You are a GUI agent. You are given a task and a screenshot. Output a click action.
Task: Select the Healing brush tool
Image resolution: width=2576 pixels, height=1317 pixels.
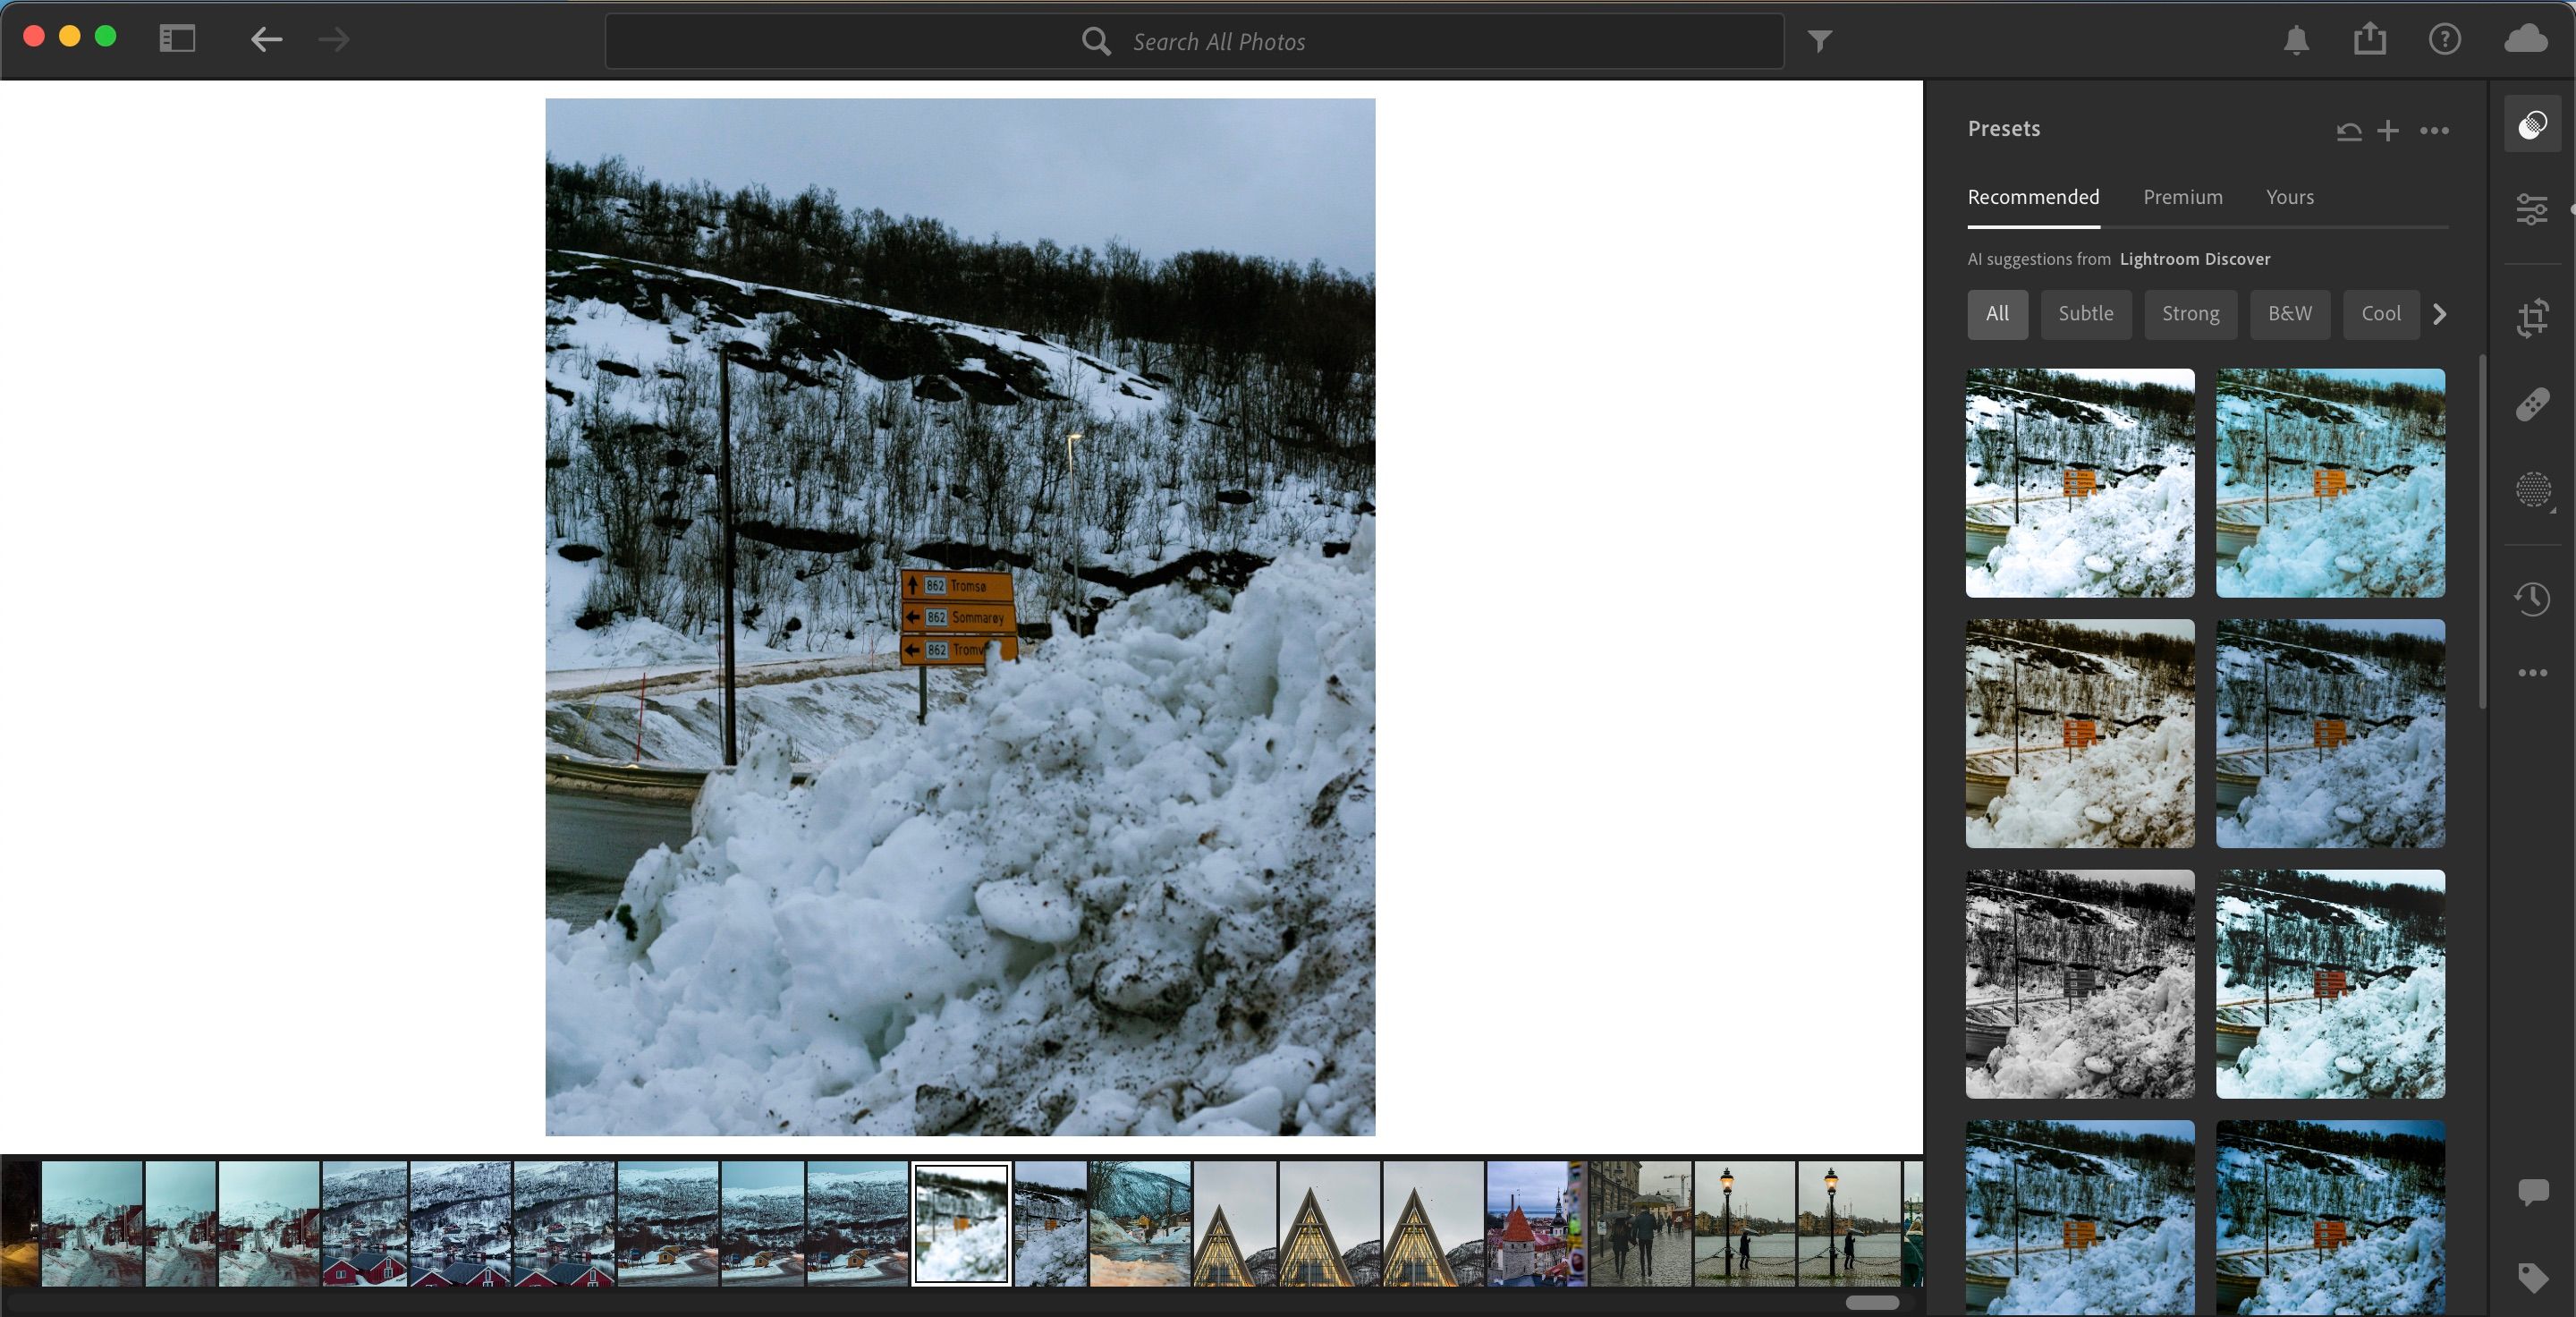tap(2532, 404)
